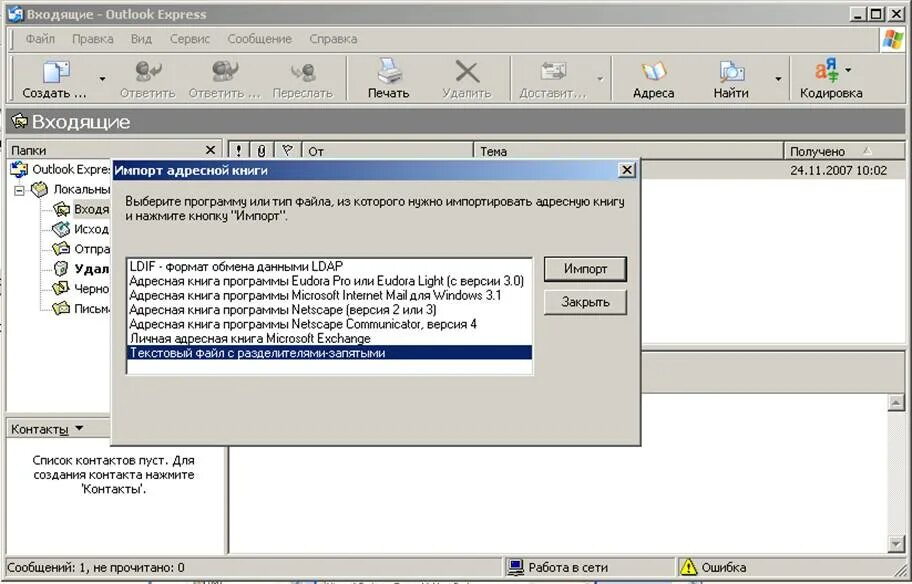This screenshot has width=912, height=584.
Task: Minimize the Outlook Express window
Action: (857, 14)
